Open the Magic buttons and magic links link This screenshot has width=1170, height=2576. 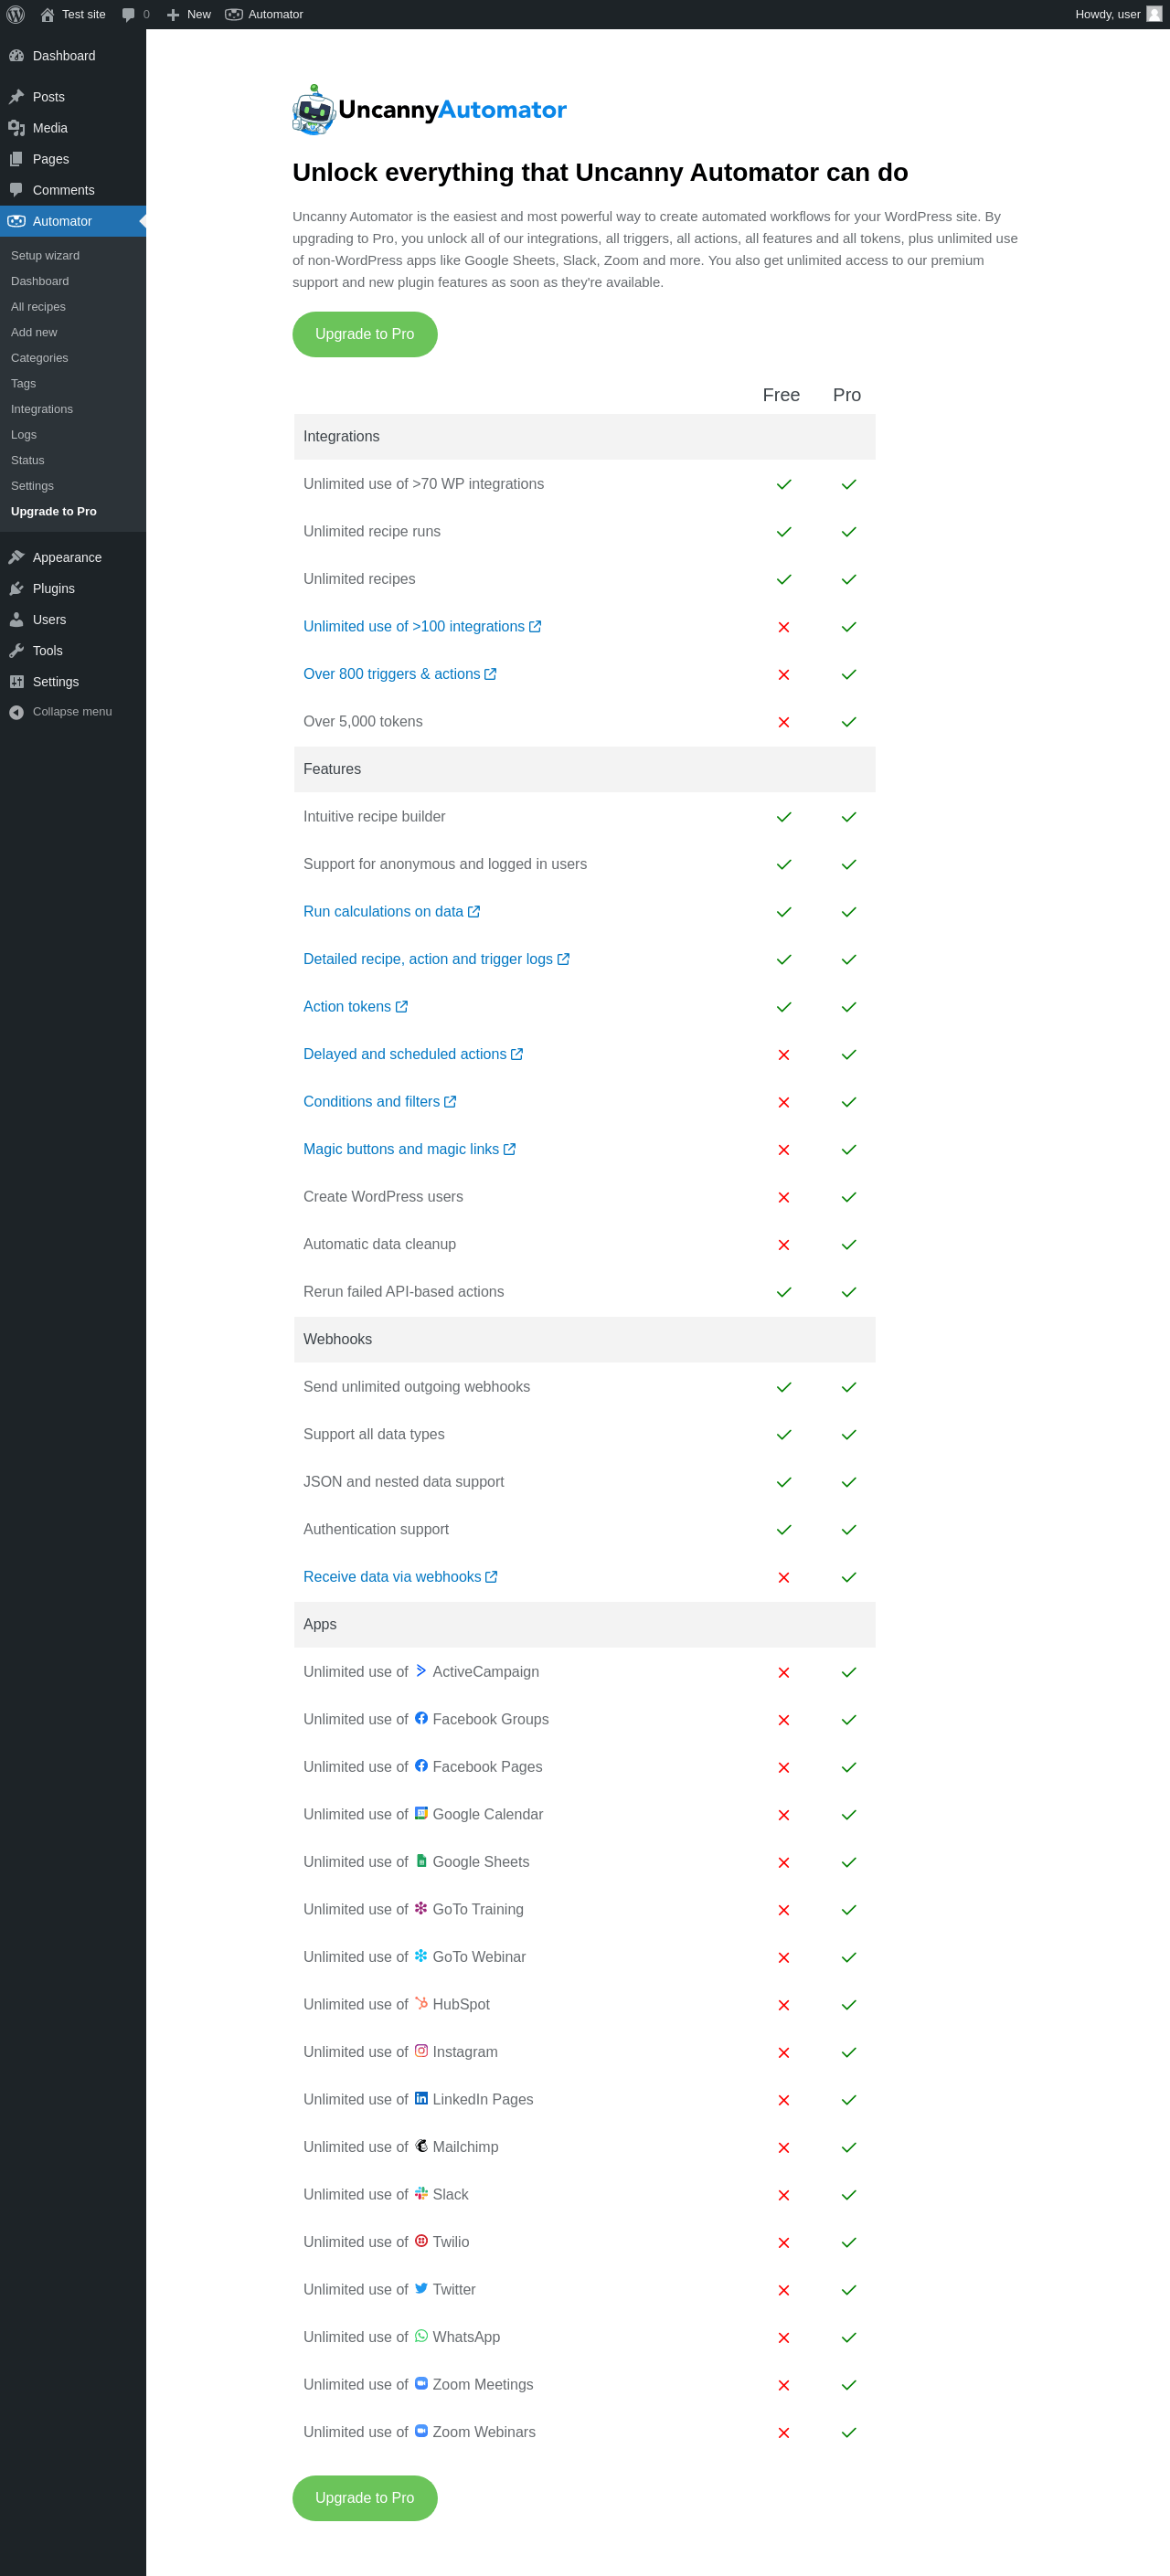point(401,1149)
